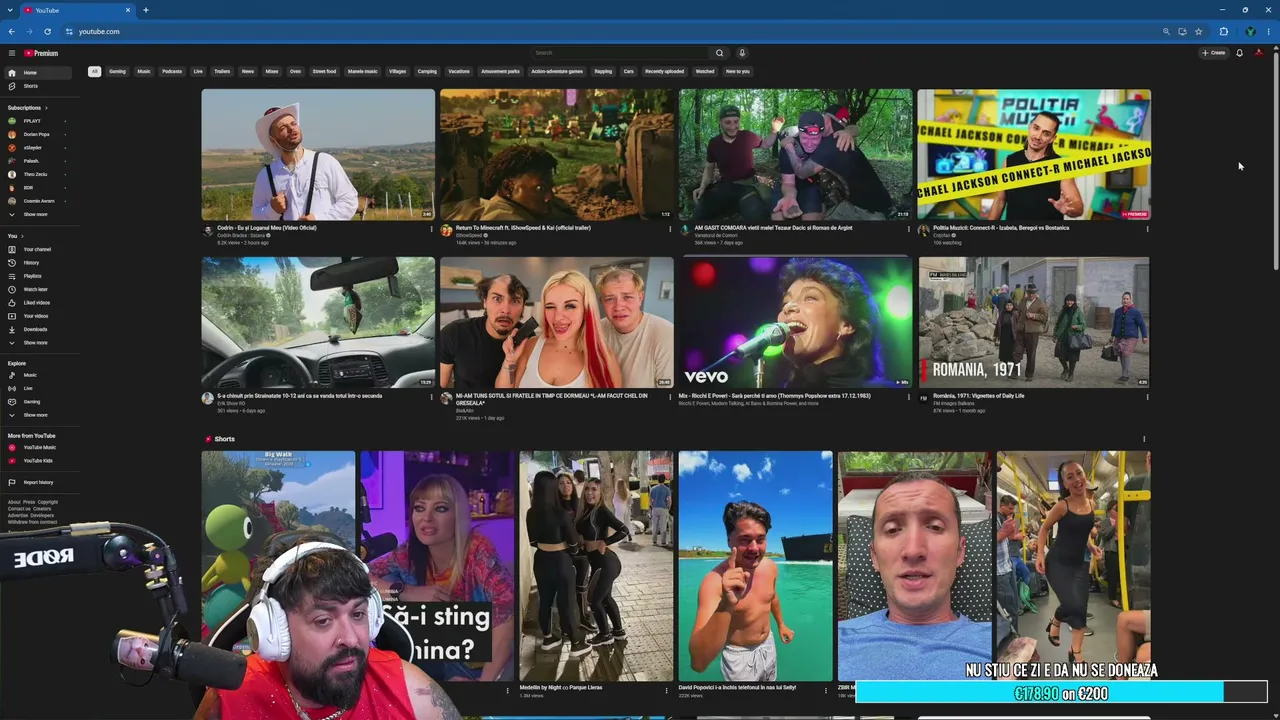Play the Romania, 1971 video thumbnail
Image resolution: width=1280 pixels, height=720 pixels.
(1034, 322)
